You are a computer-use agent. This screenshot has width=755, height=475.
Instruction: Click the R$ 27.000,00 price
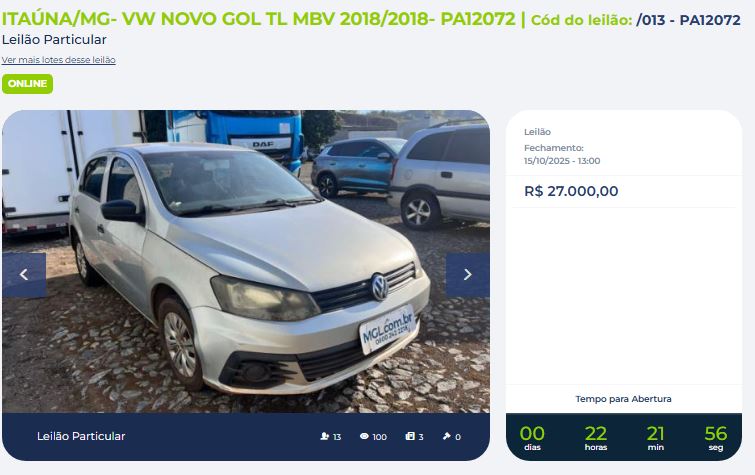(571, 191)
